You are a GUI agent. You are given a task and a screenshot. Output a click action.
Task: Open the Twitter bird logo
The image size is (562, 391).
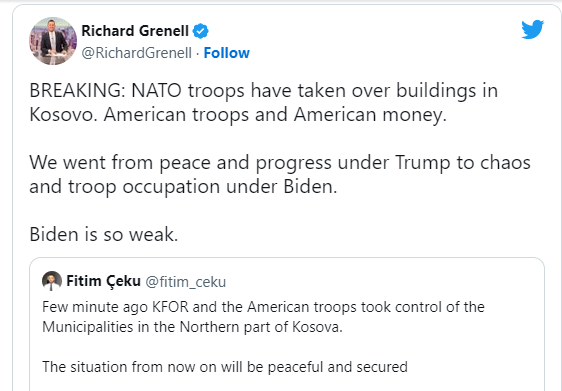pyautogui.click(x=533, y=29)
